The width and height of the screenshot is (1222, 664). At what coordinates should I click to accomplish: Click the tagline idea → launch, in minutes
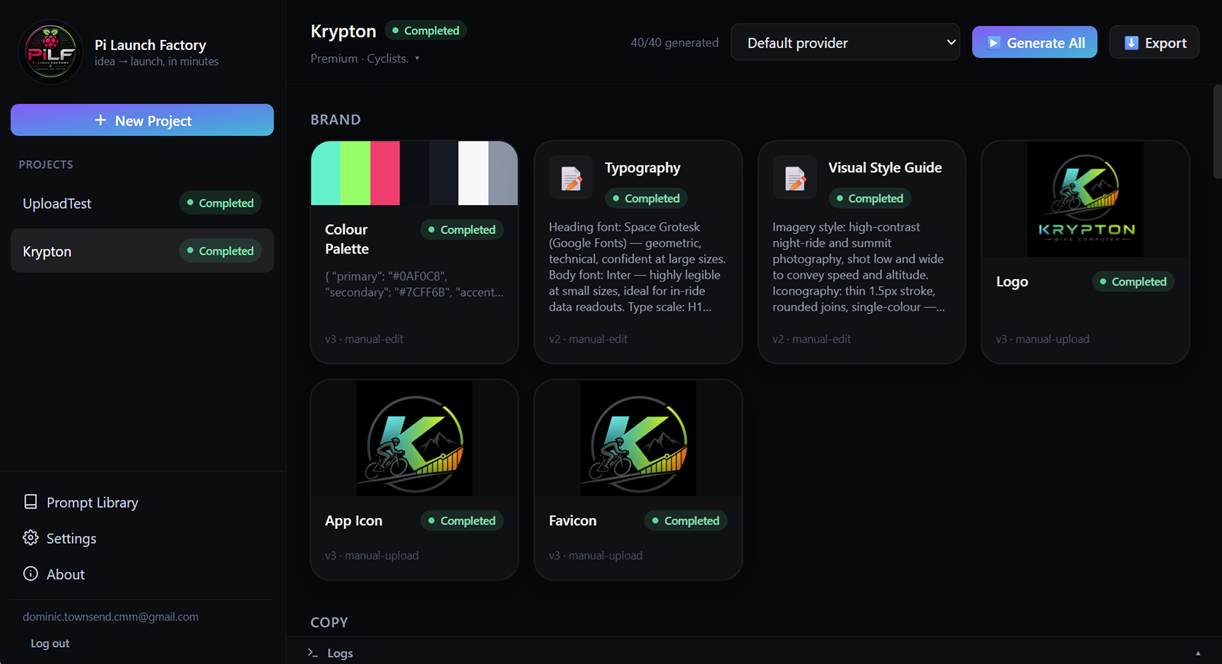pyautogui.click(x=156, y=62)
